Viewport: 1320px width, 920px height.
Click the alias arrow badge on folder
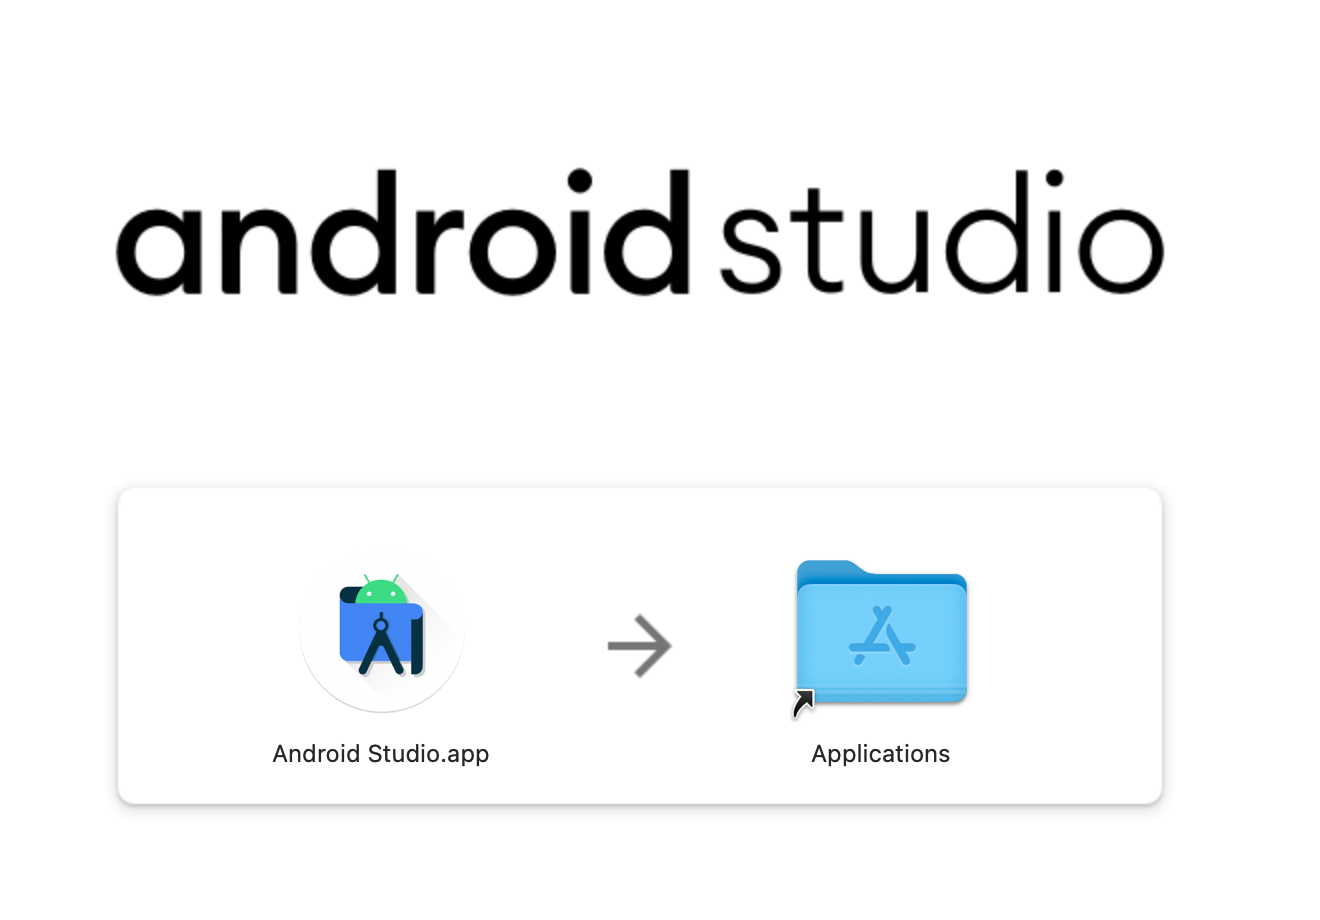pyautogui.click(x=803, y=703)
